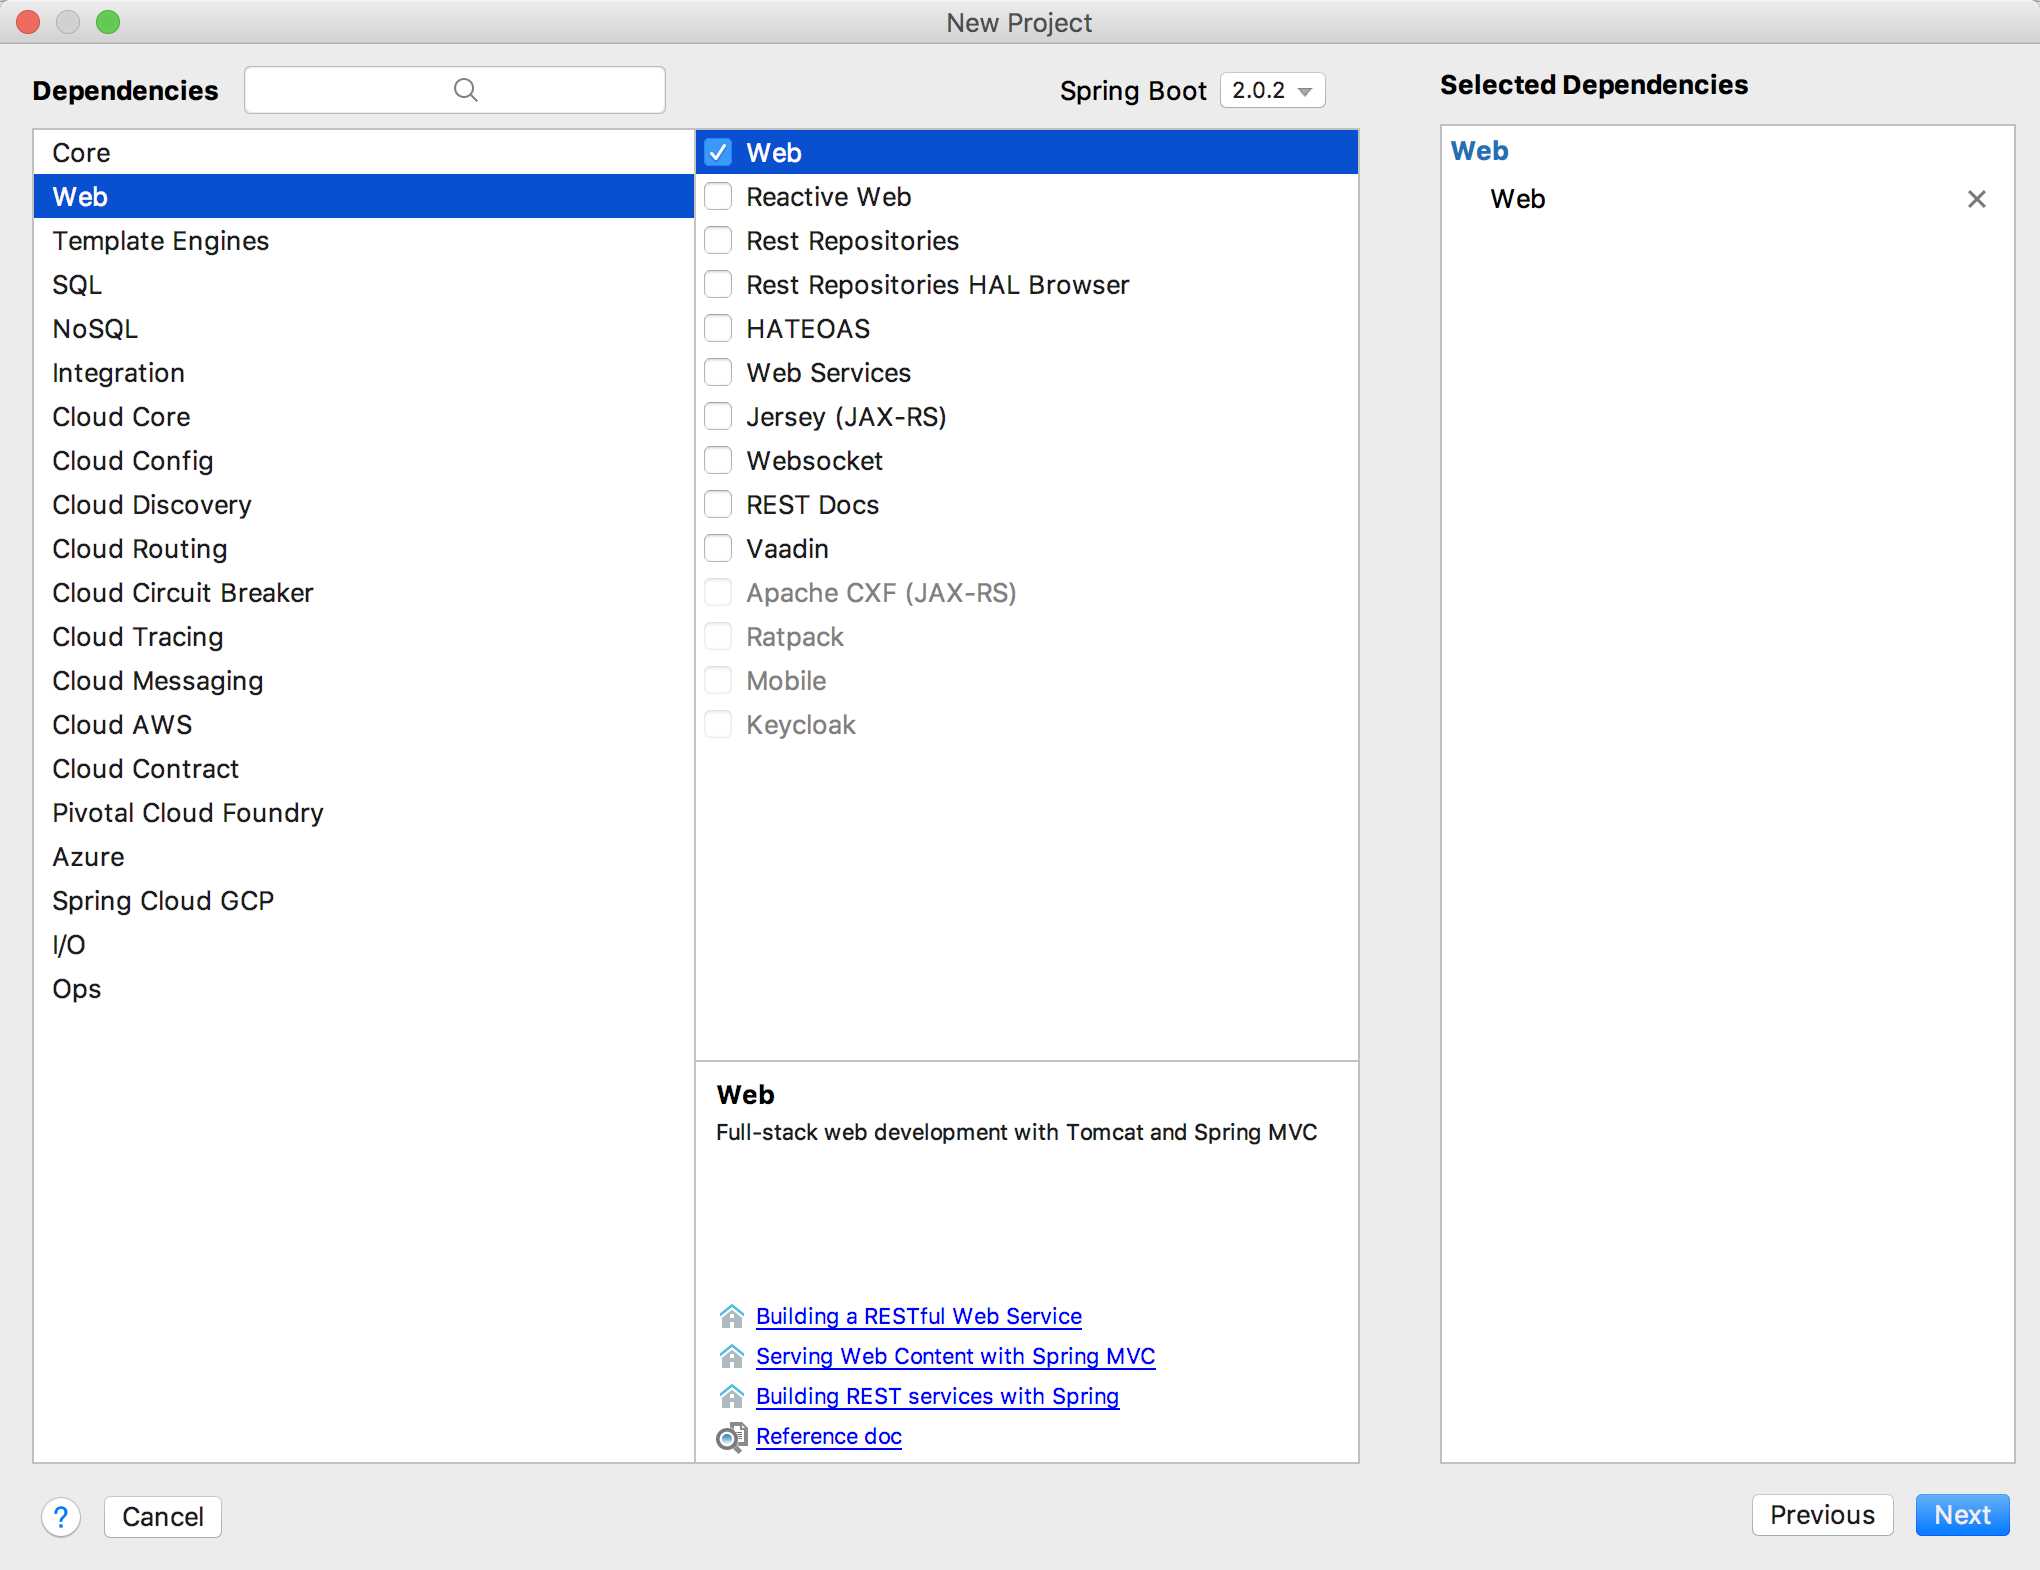
Task: Toggle the Web checkbox to deselect it
Action: pyautogui.click(x=719, y=152)
